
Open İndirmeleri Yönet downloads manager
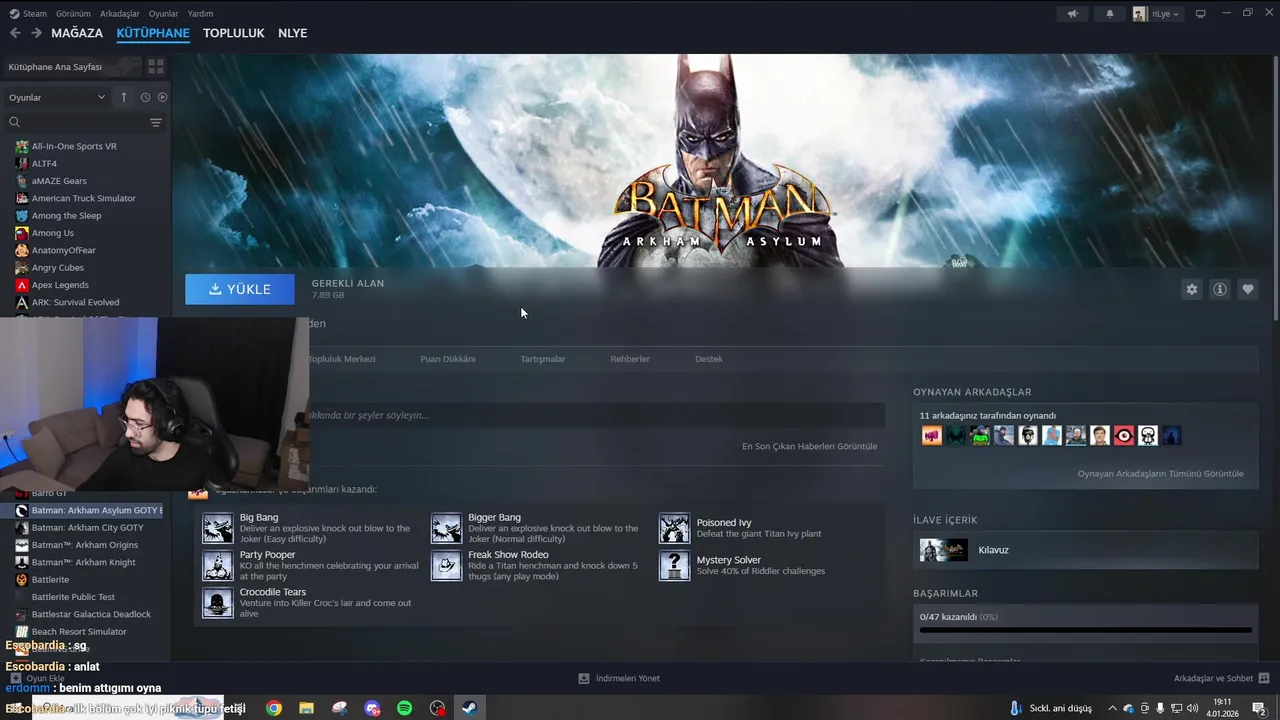tap(619, 678)
